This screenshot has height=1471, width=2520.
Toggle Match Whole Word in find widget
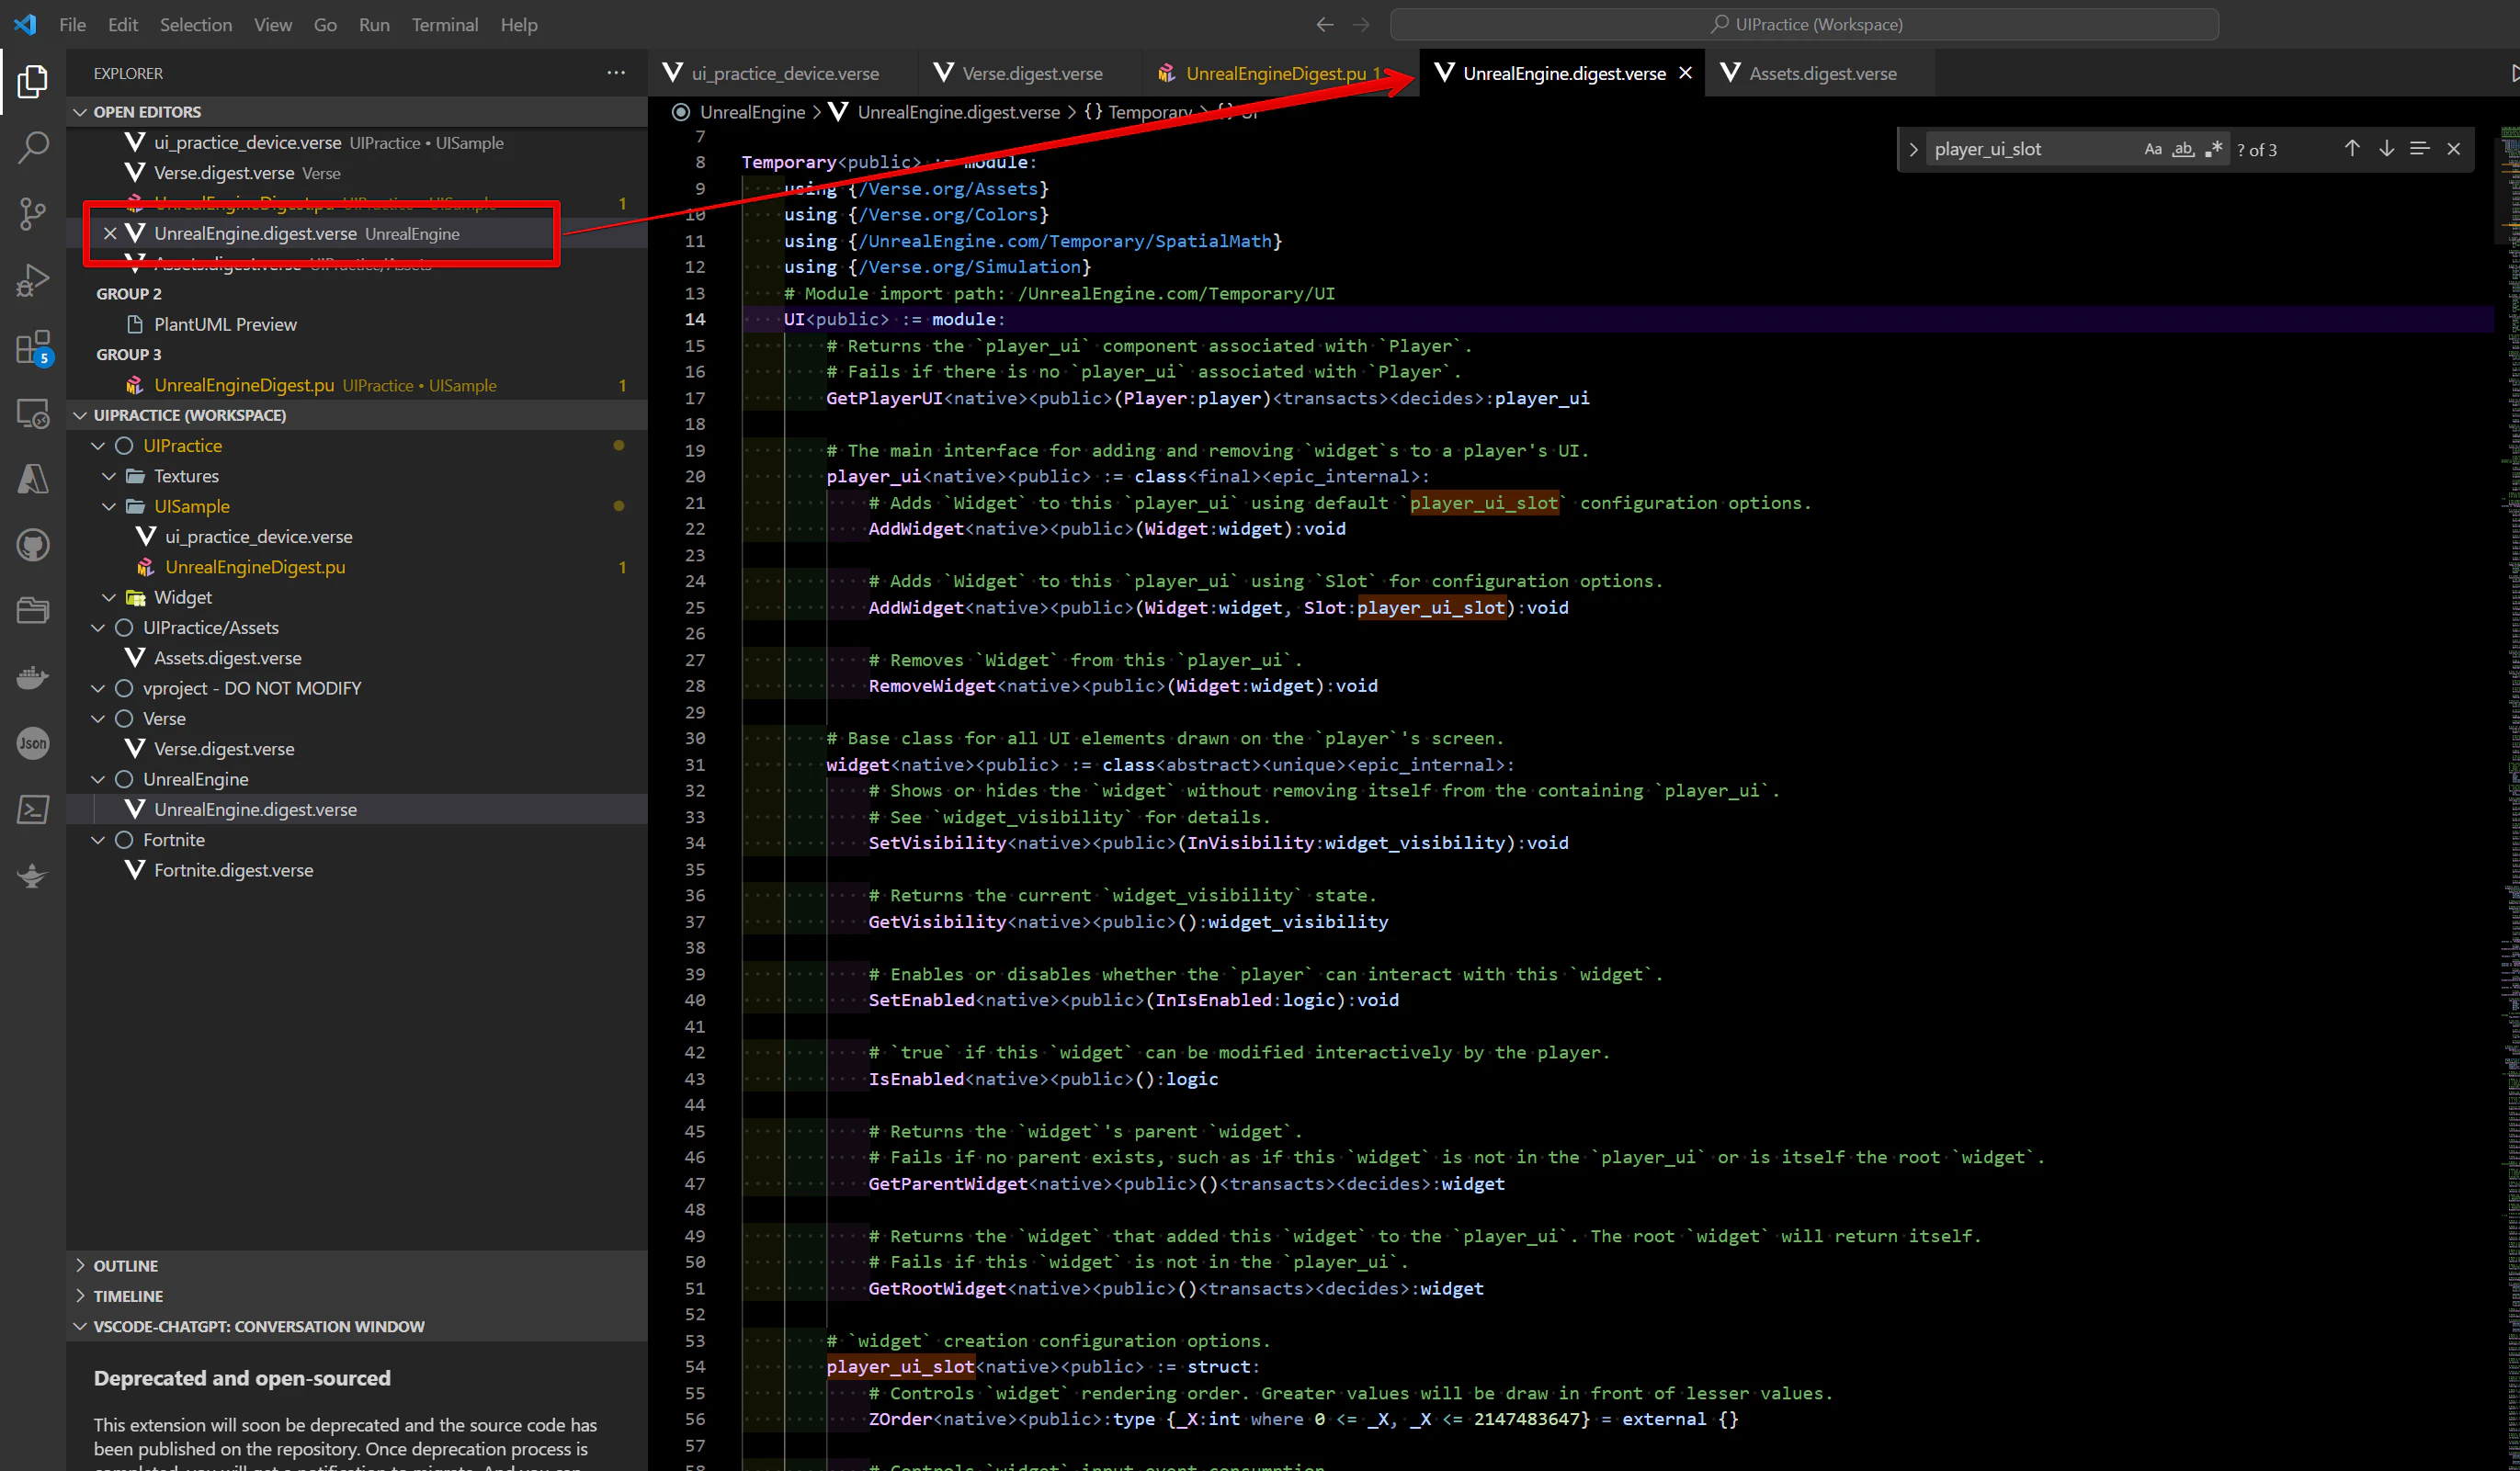2183,149
